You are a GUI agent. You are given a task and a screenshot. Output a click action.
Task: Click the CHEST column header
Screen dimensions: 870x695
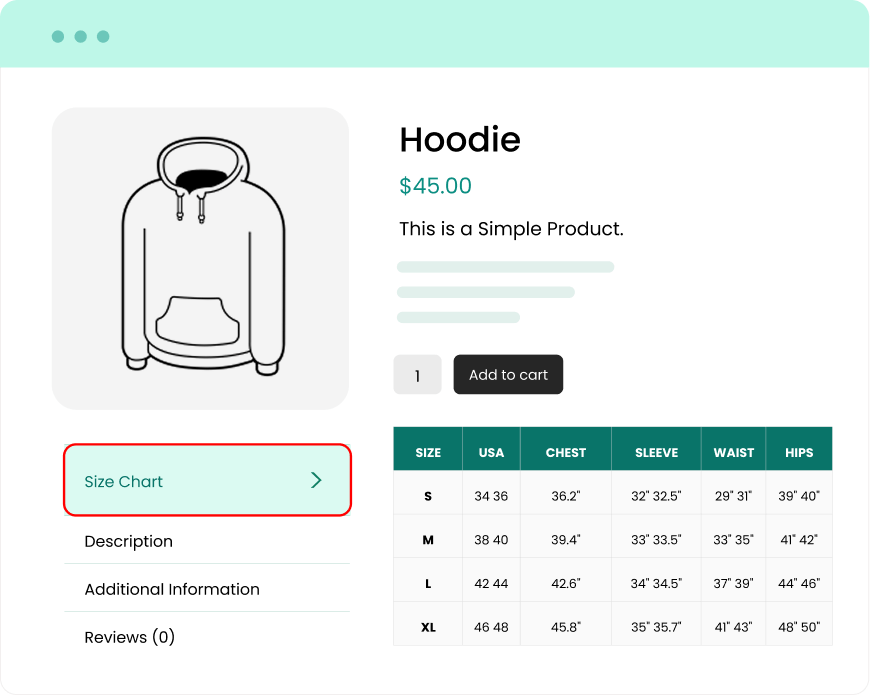click(x=566, y=453)
